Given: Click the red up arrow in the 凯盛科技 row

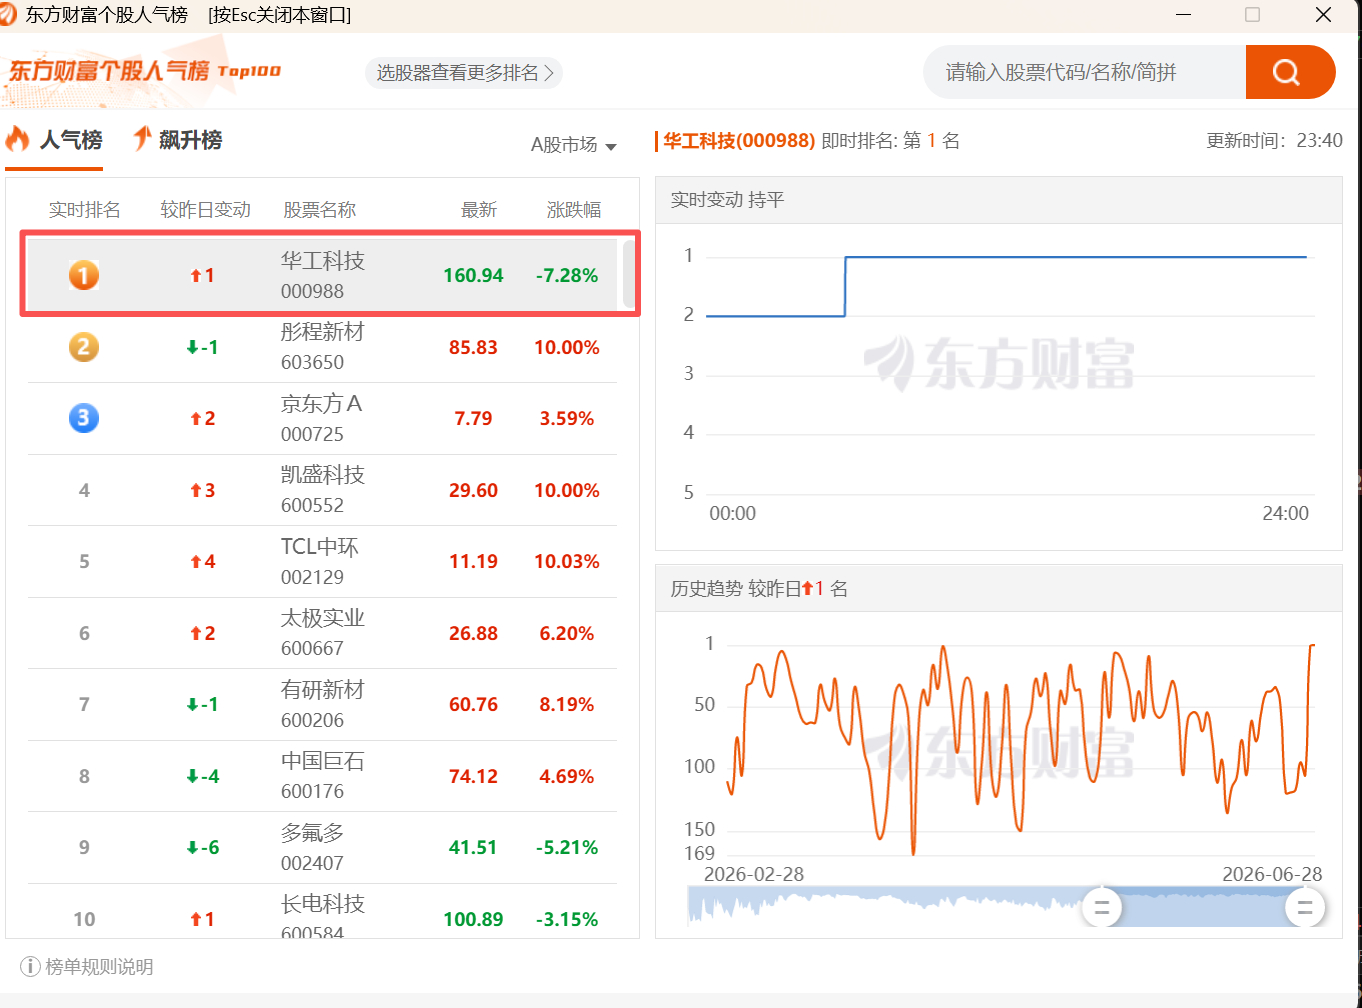Looking at the screenshot, I should [x=196, y=491].
